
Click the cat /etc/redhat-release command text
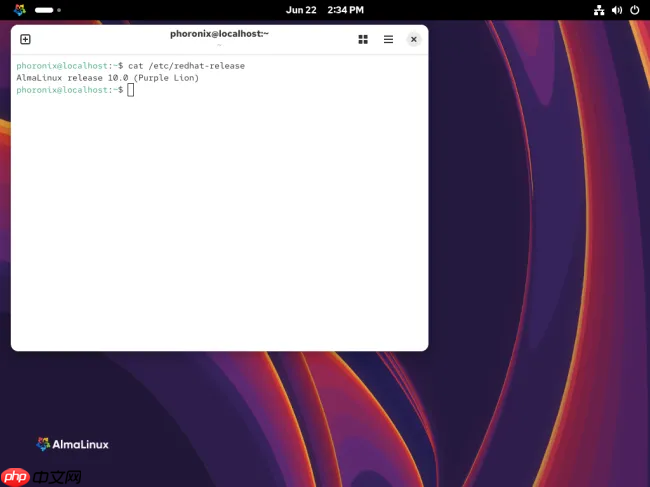click(187, 66)
